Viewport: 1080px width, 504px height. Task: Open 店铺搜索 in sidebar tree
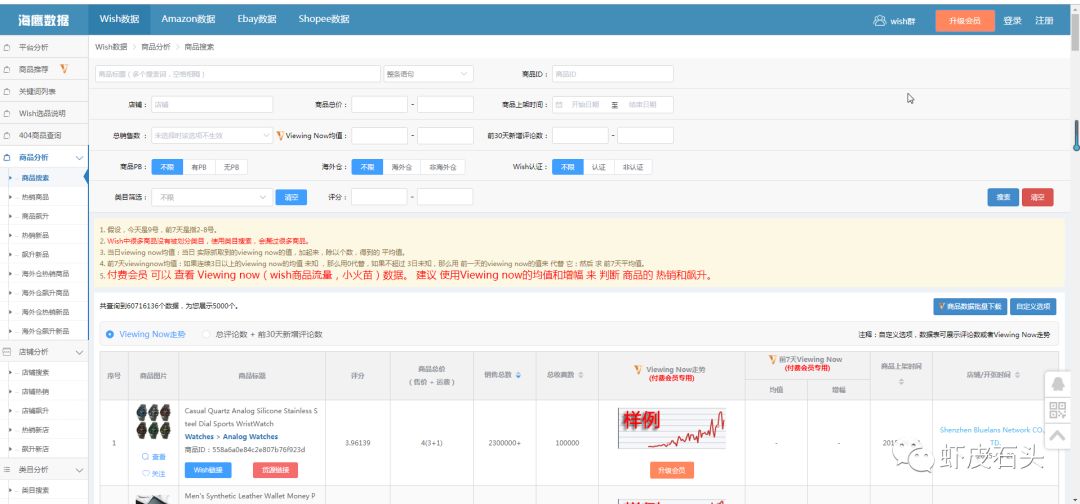coord(35,372)
